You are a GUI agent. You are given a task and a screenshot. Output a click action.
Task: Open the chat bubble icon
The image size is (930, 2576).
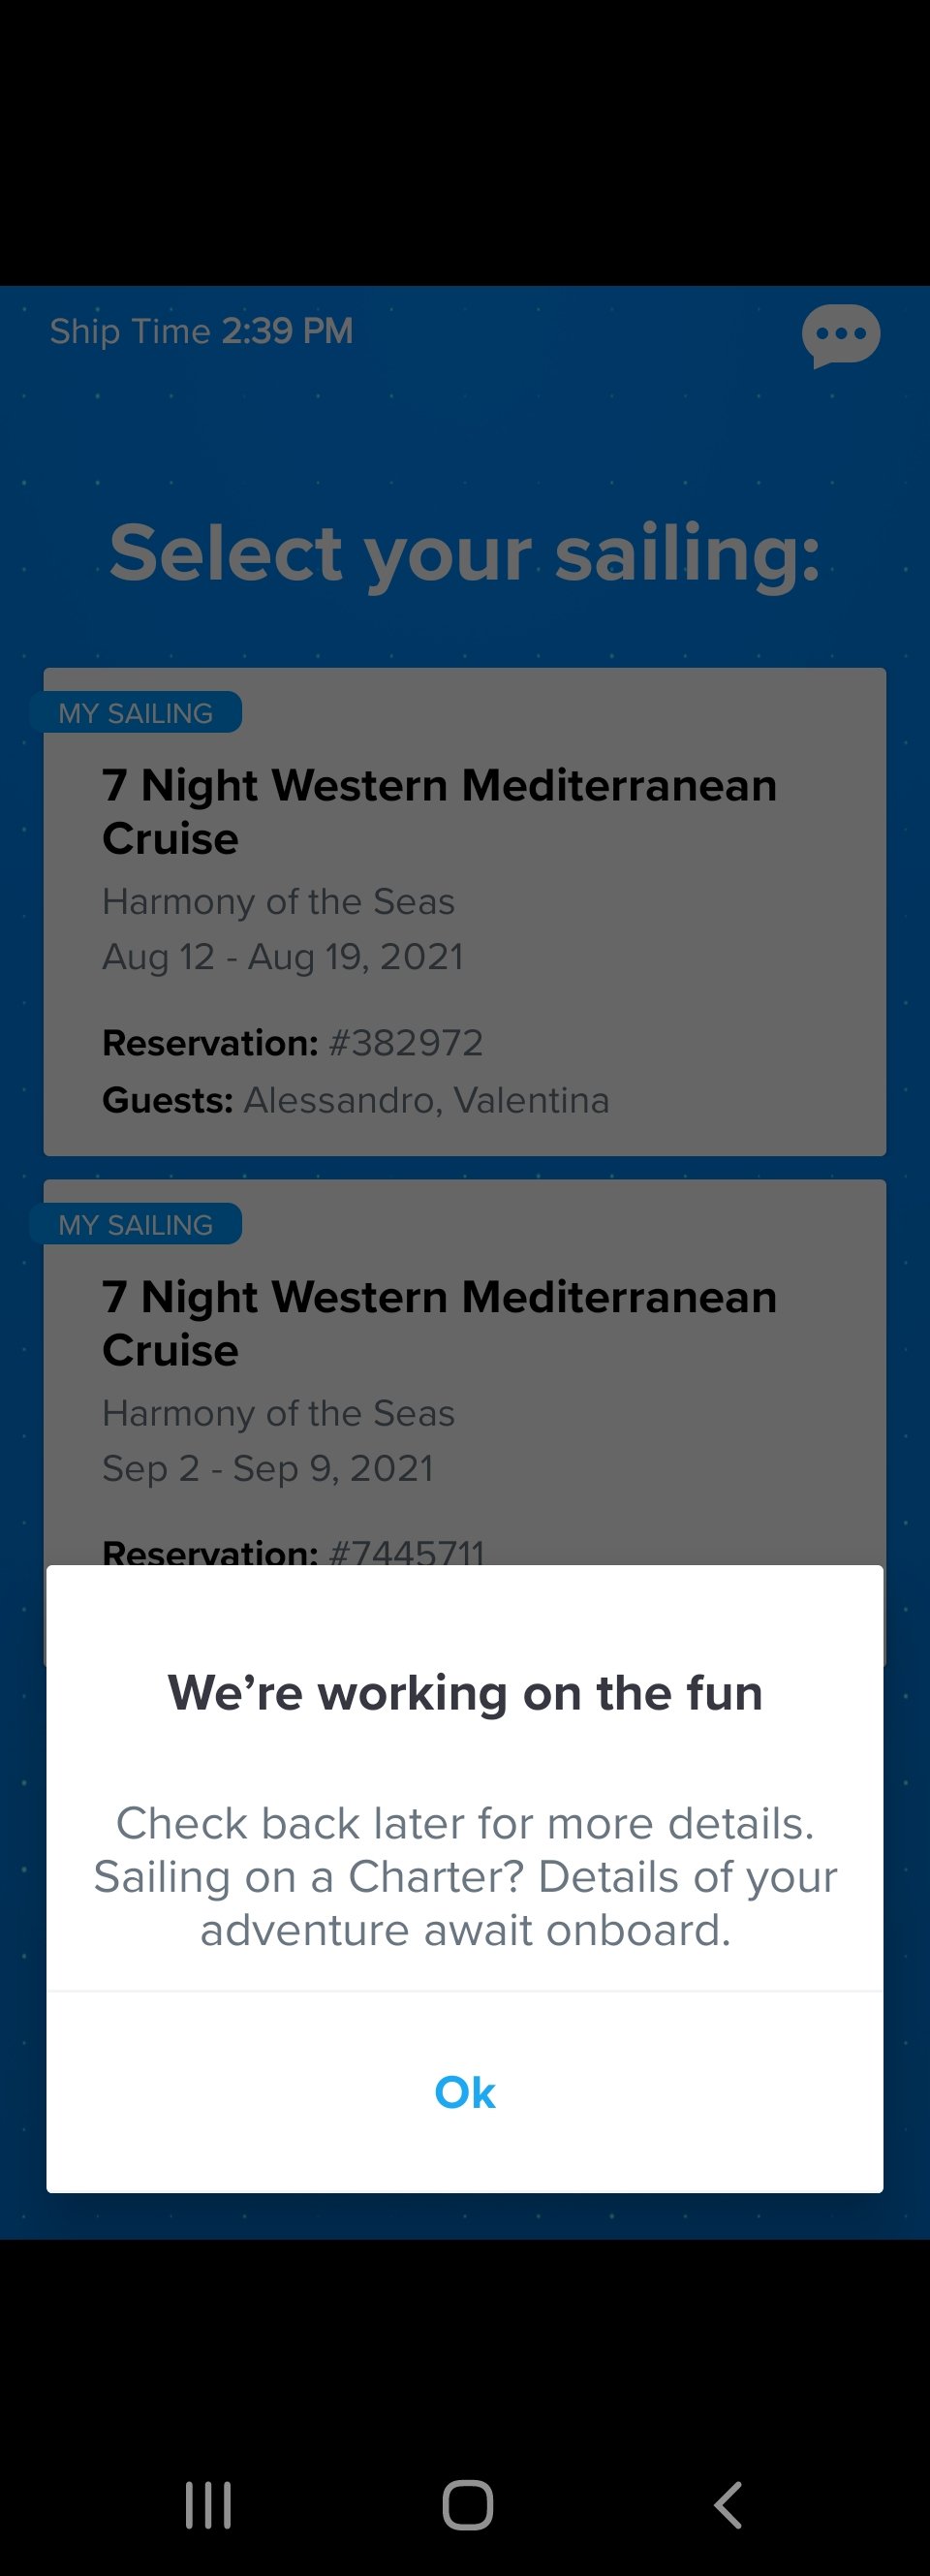point(840,336)
